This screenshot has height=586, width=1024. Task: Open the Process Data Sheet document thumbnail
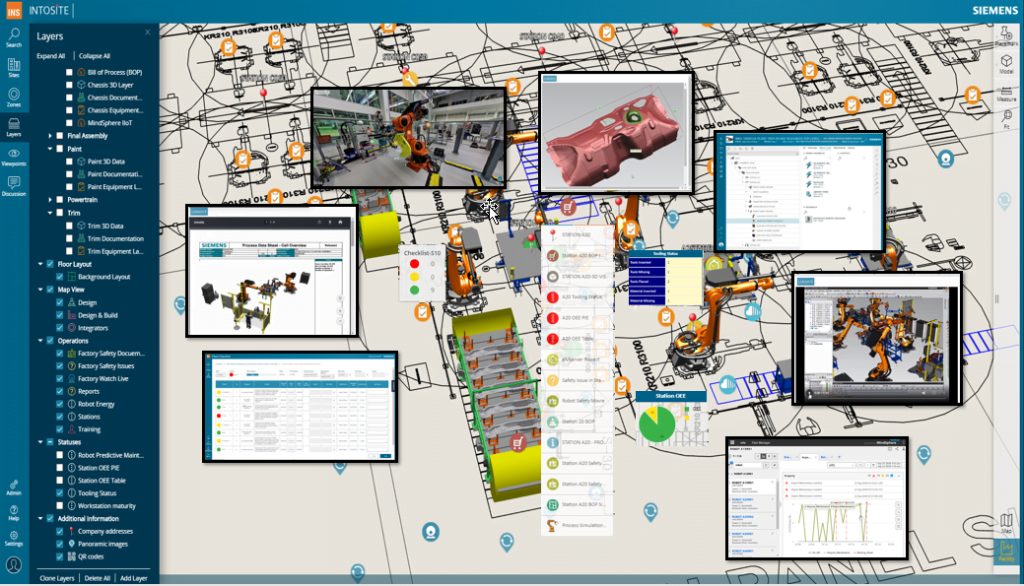272,271
